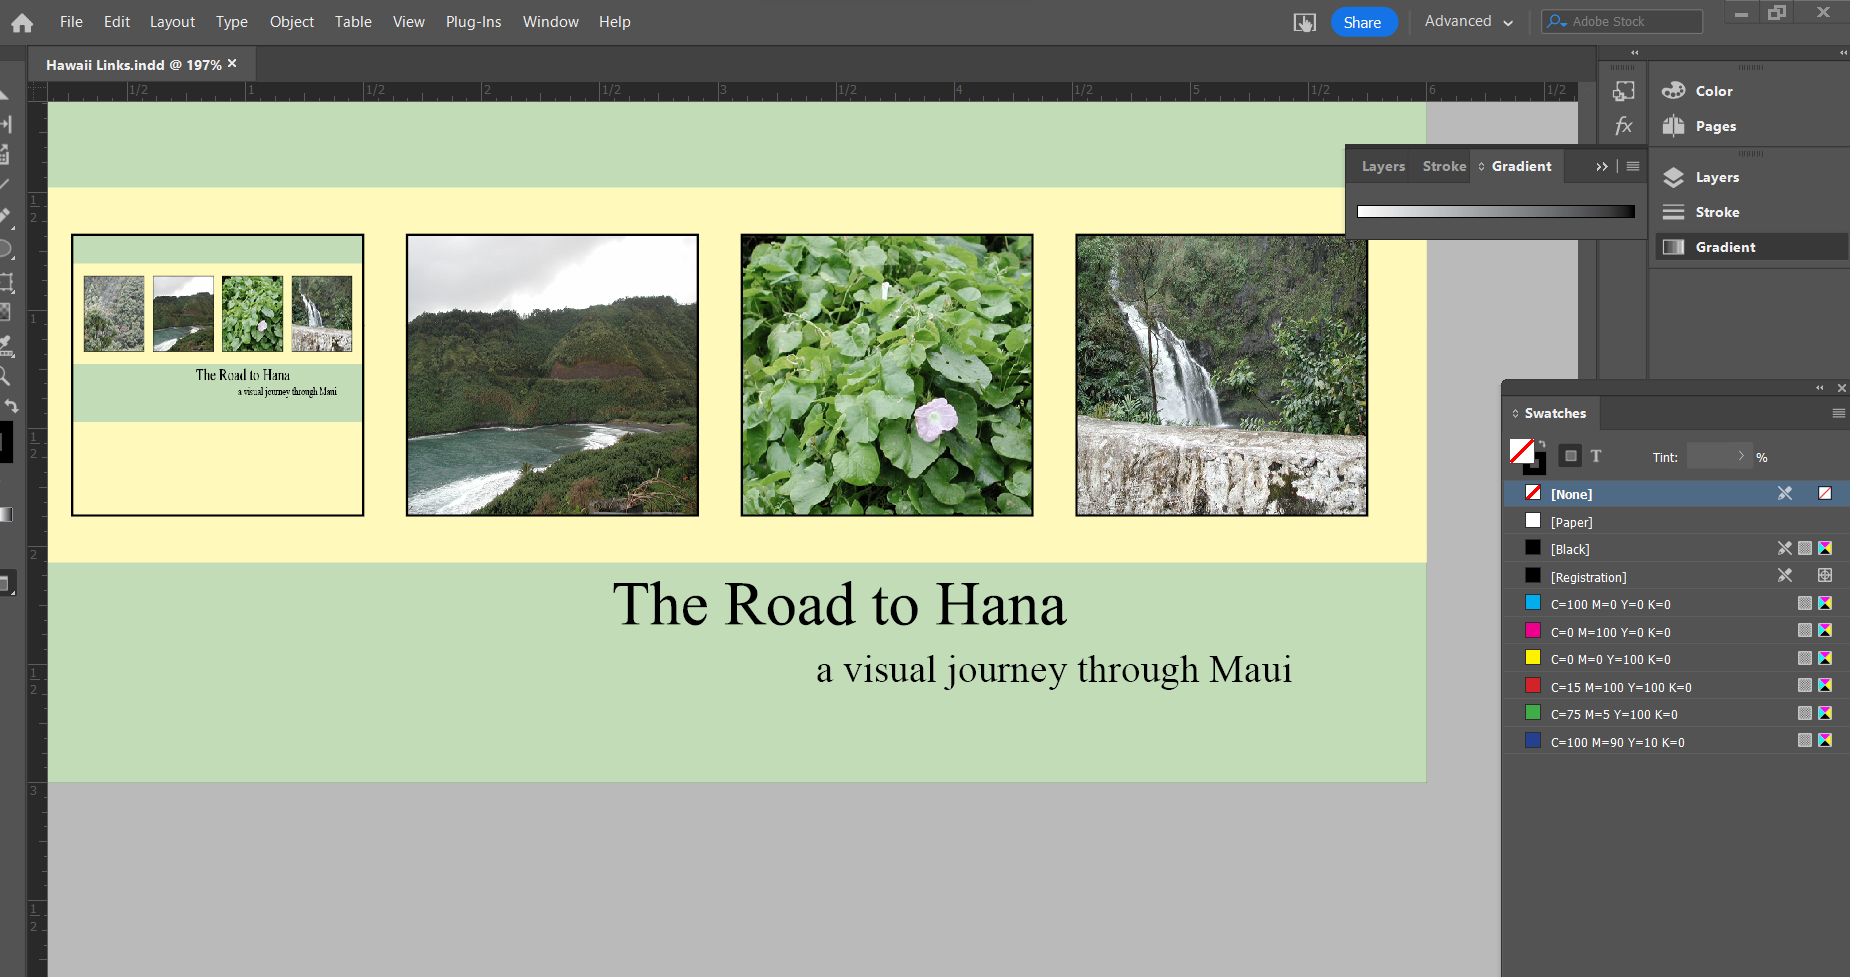This screenshot has height=977, width=1850.
Task: Click the blue Share button
Action: tap(1362, 22)
